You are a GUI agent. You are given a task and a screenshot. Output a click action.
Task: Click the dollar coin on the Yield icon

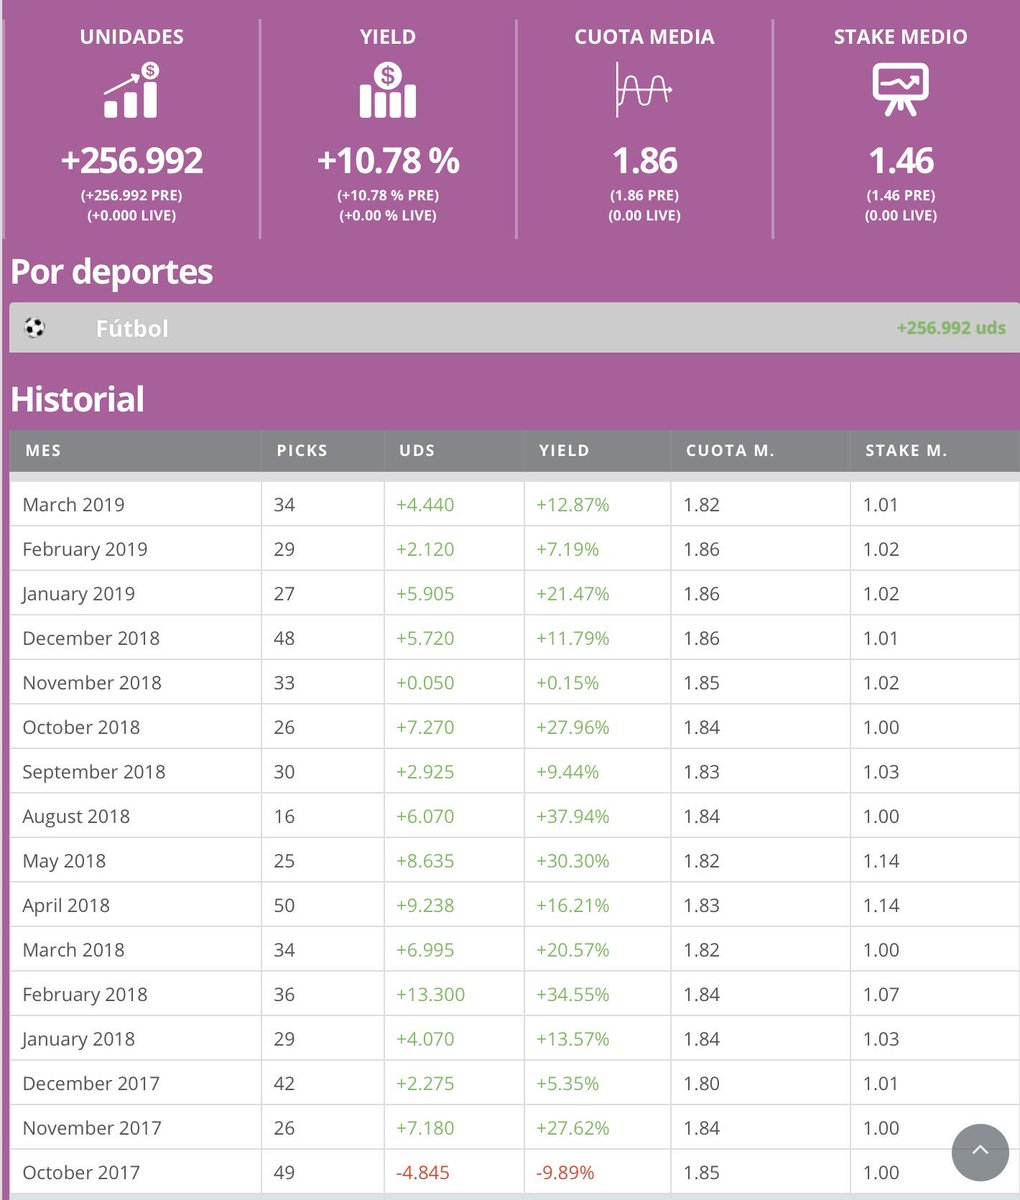point(387,73)
